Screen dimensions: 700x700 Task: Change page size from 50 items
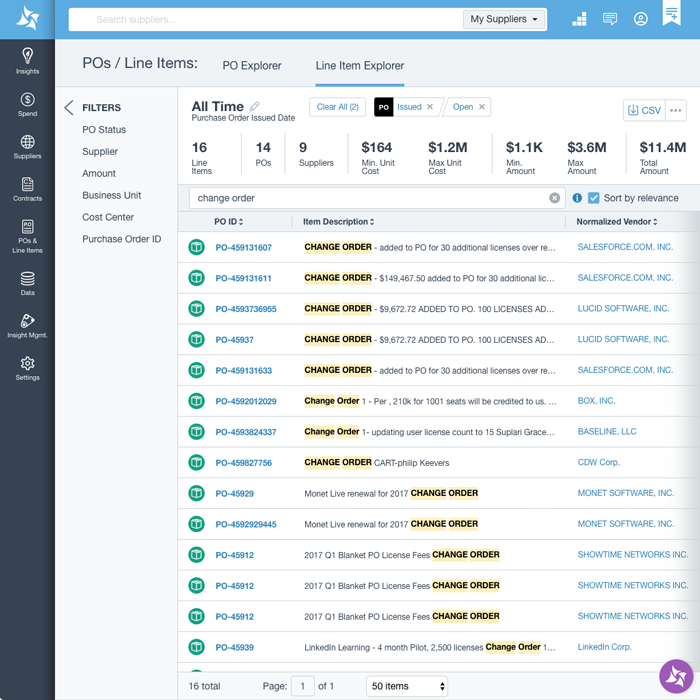point(407,686)
